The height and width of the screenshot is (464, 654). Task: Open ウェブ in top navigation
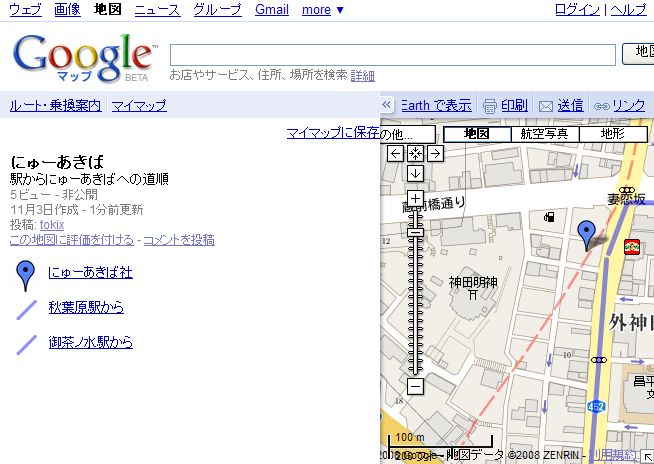coord(25,10)
